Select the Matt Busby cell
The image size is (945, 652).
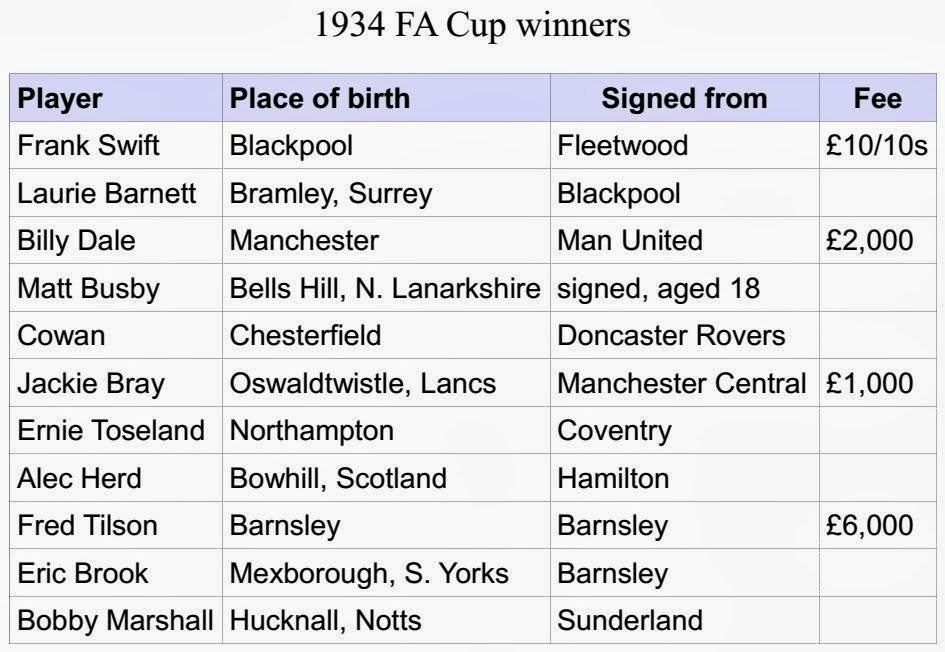[x=88, y=289]
